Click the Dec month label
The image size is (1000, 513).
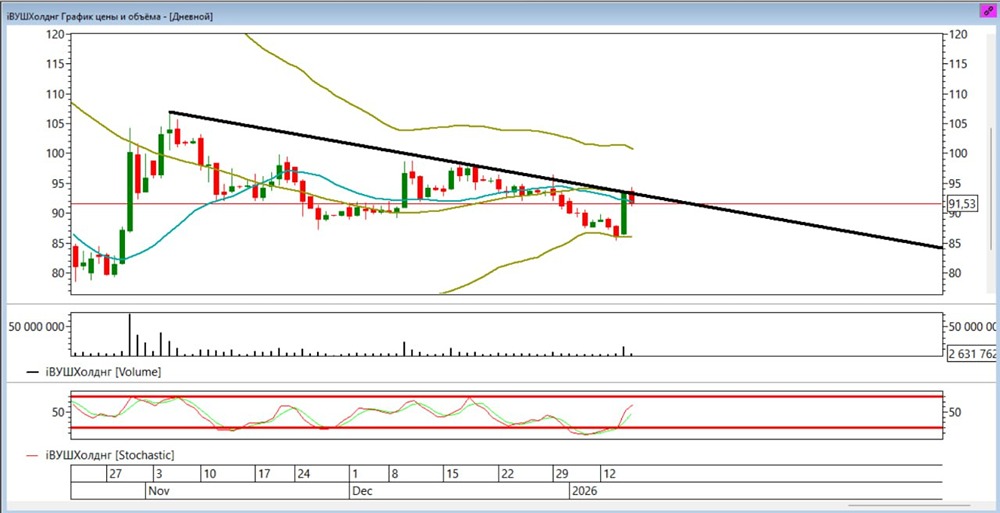pos(360,491)
